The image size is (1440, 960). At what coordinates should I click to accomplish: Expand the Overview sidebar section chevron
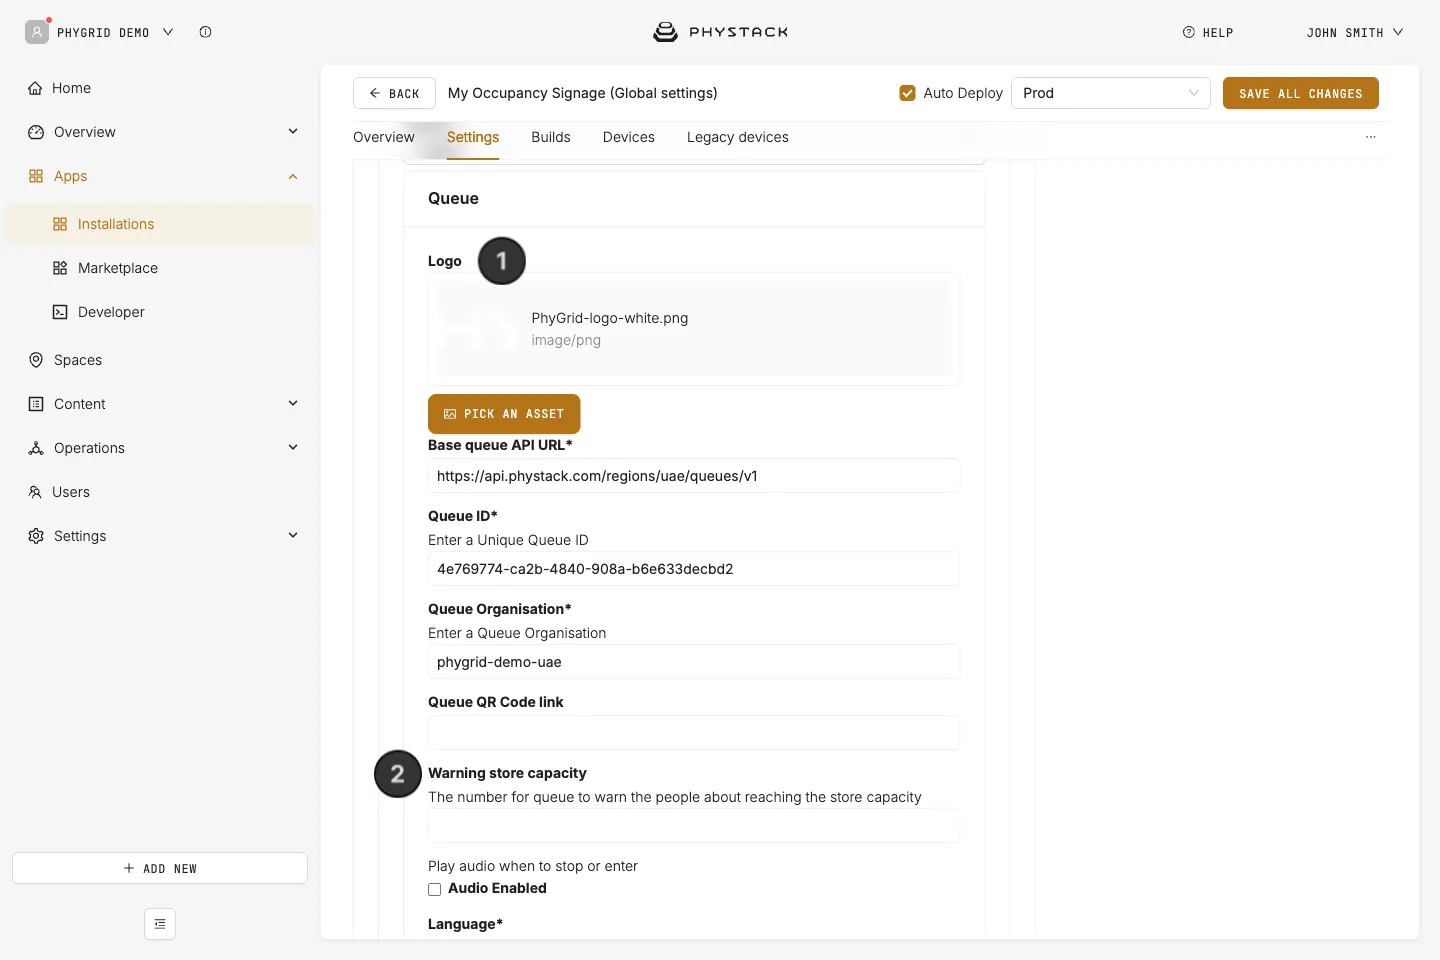(x=293, y=132)
